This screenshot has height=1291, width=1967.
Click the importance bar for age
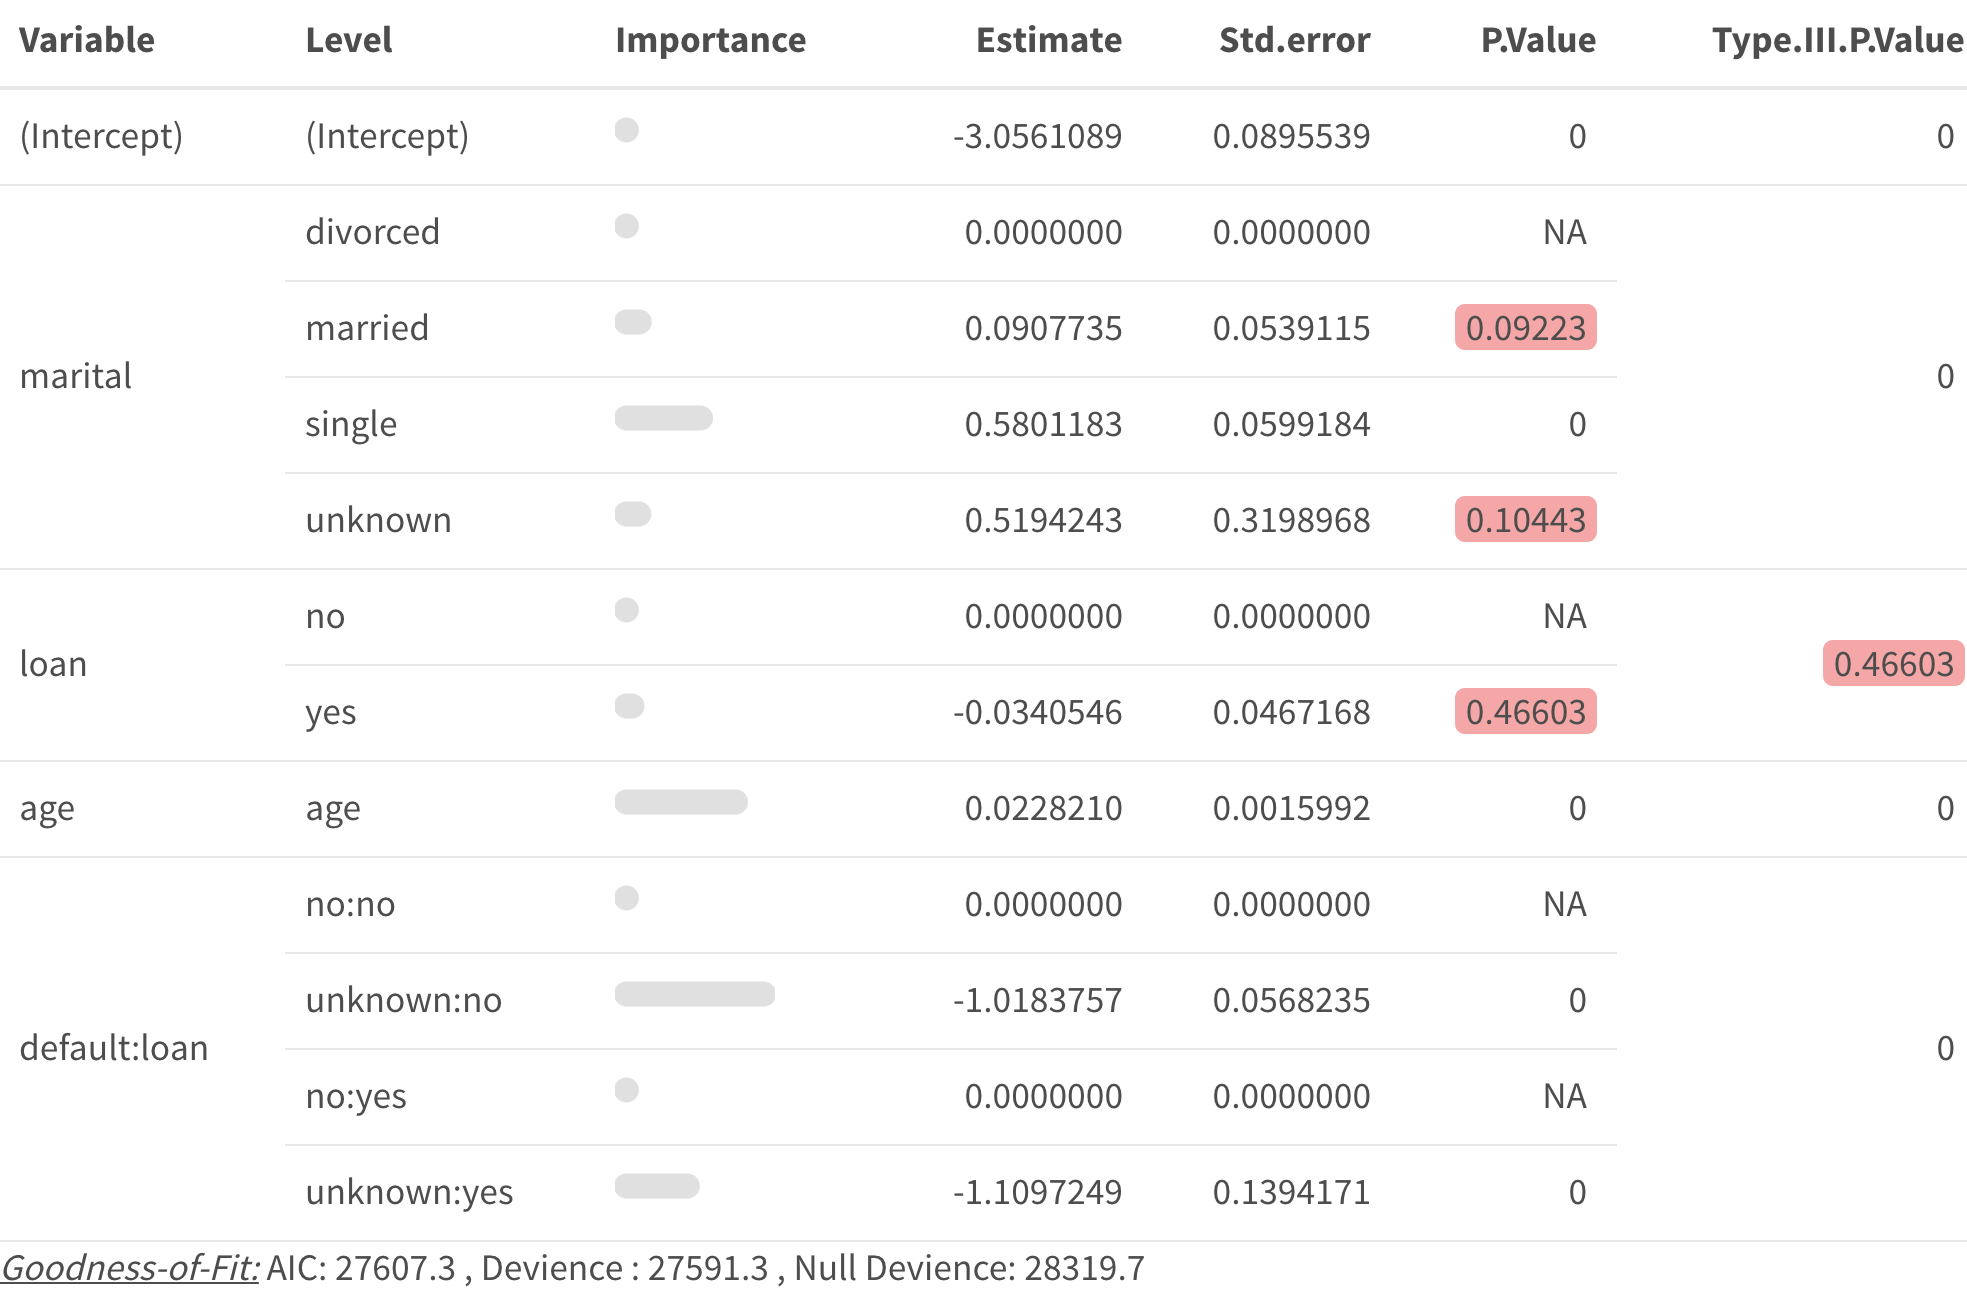click(x=681, y=802)
